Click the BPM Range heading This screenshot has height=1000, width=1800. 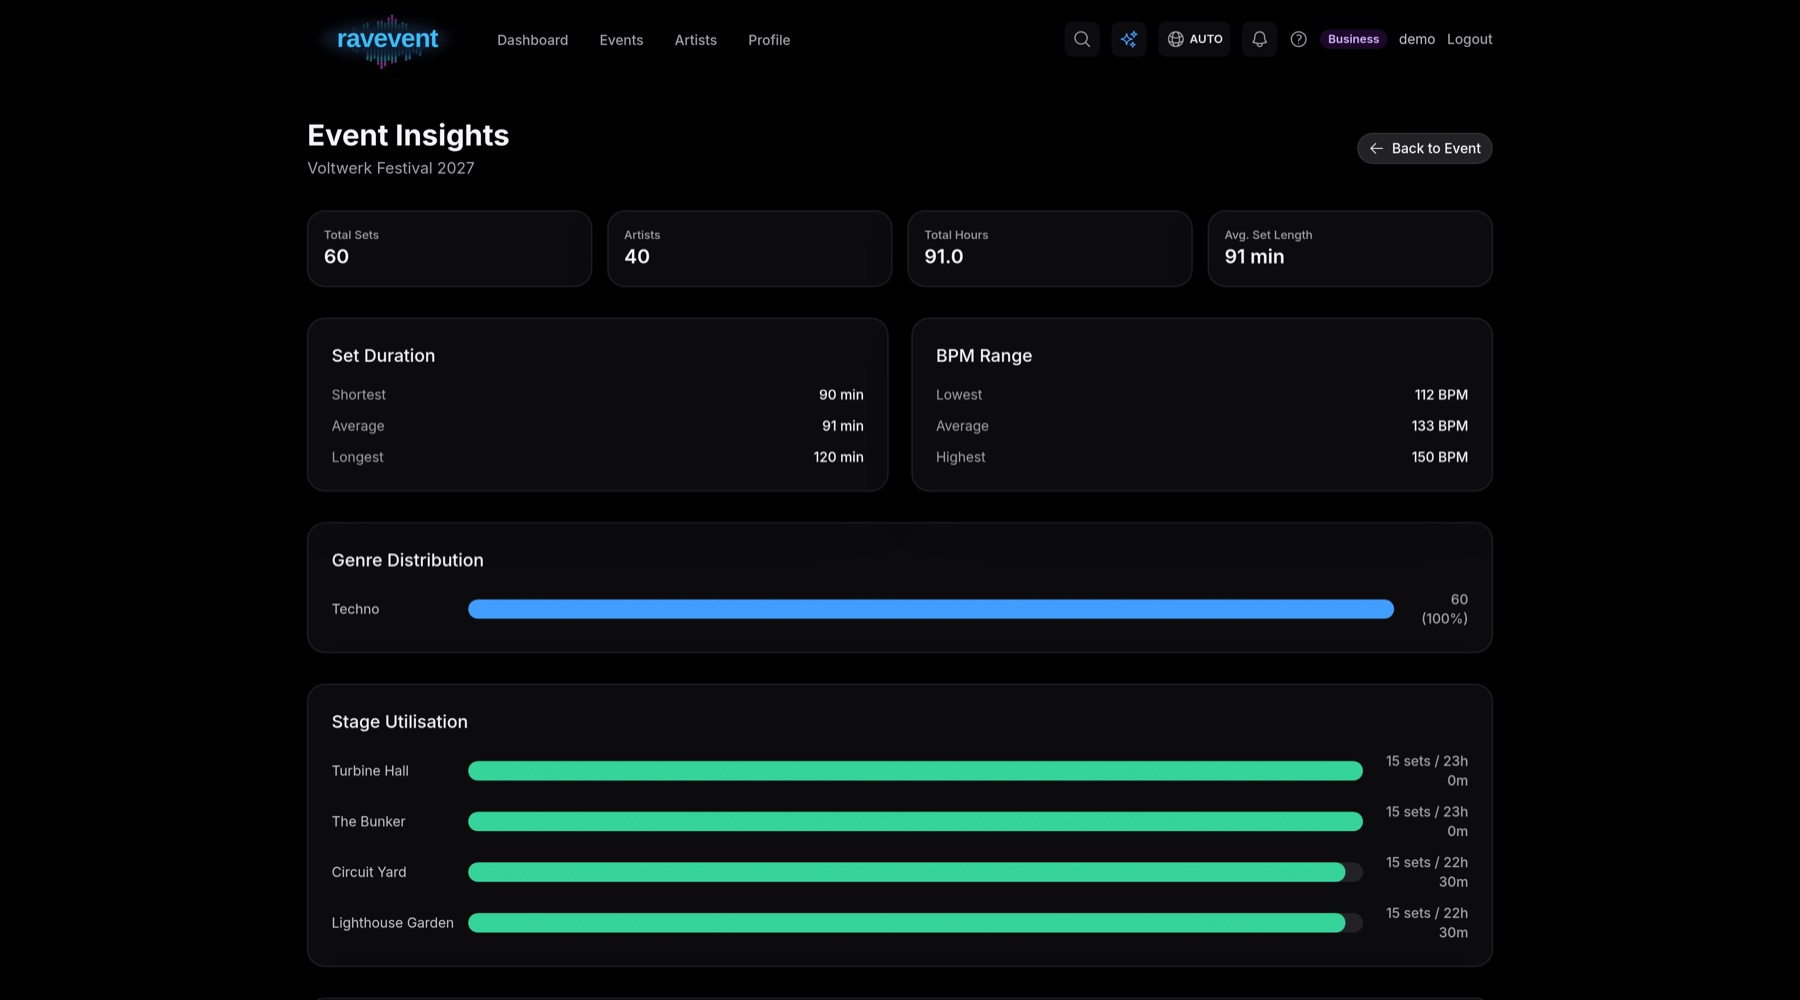(984, 356)
